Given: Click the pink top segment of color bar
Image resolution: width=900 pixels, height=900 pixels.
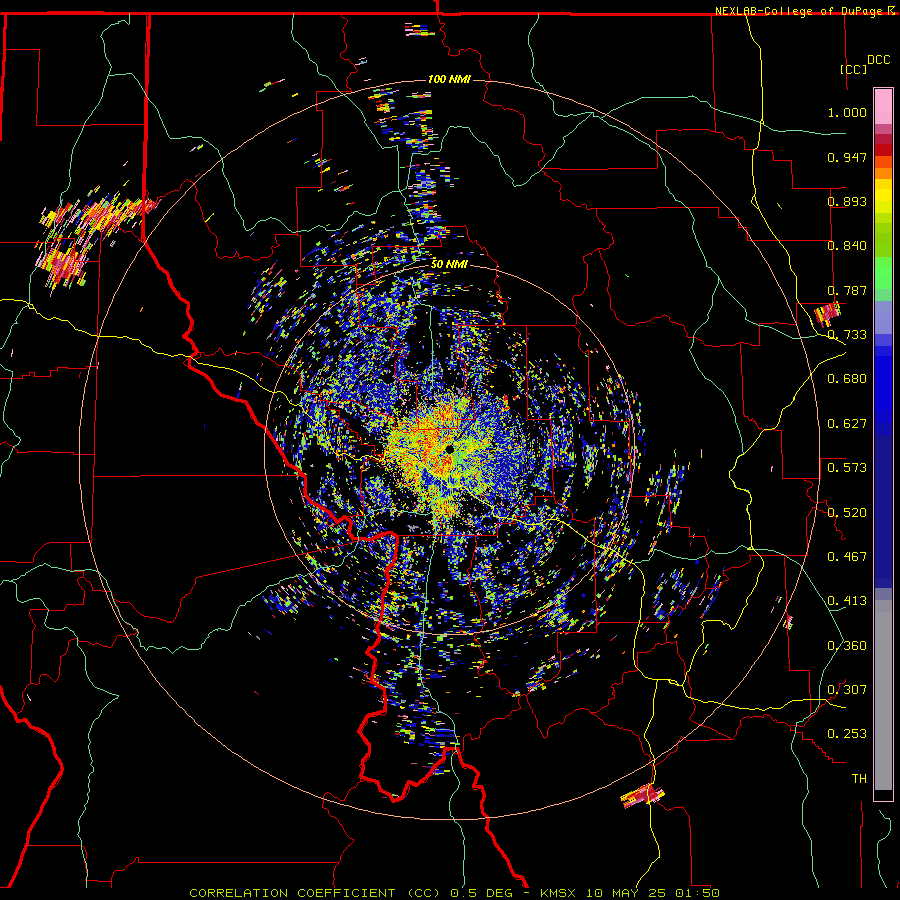Looking at the screenshot, I should [x=883, y=106].
